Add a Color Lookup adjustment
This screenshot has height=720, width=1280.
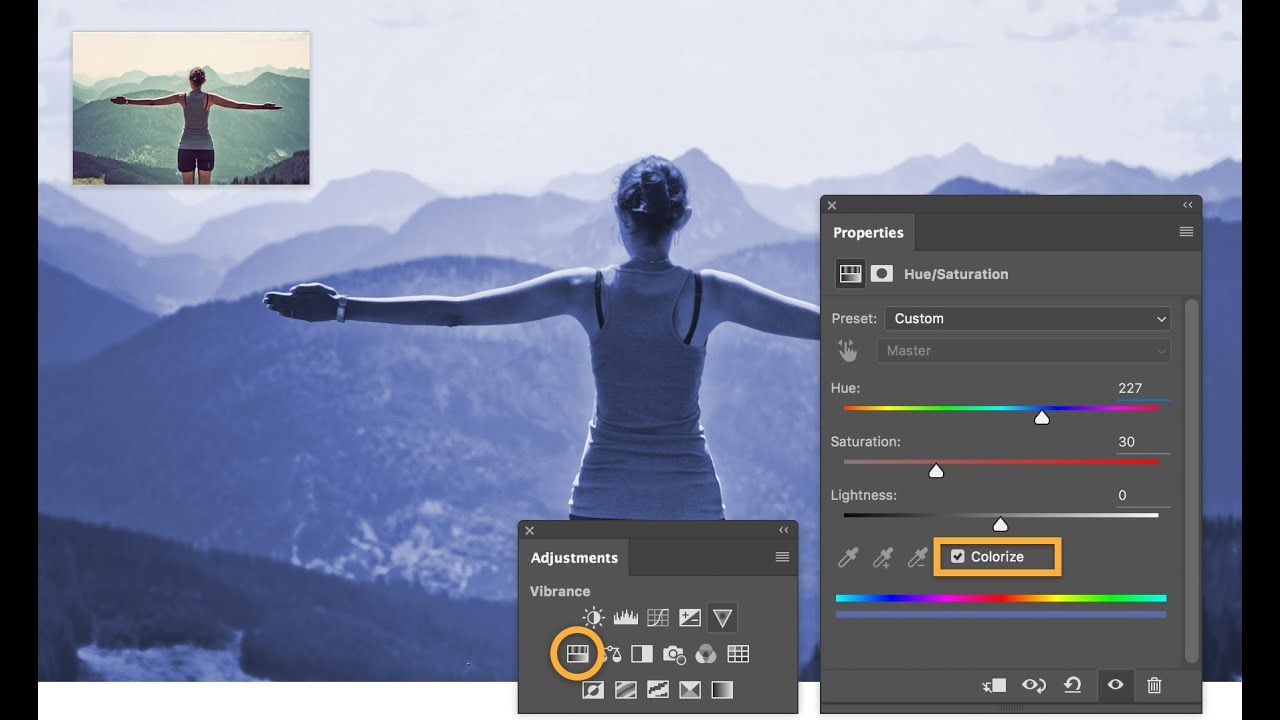pyautogui.click(x=738, y=654)
